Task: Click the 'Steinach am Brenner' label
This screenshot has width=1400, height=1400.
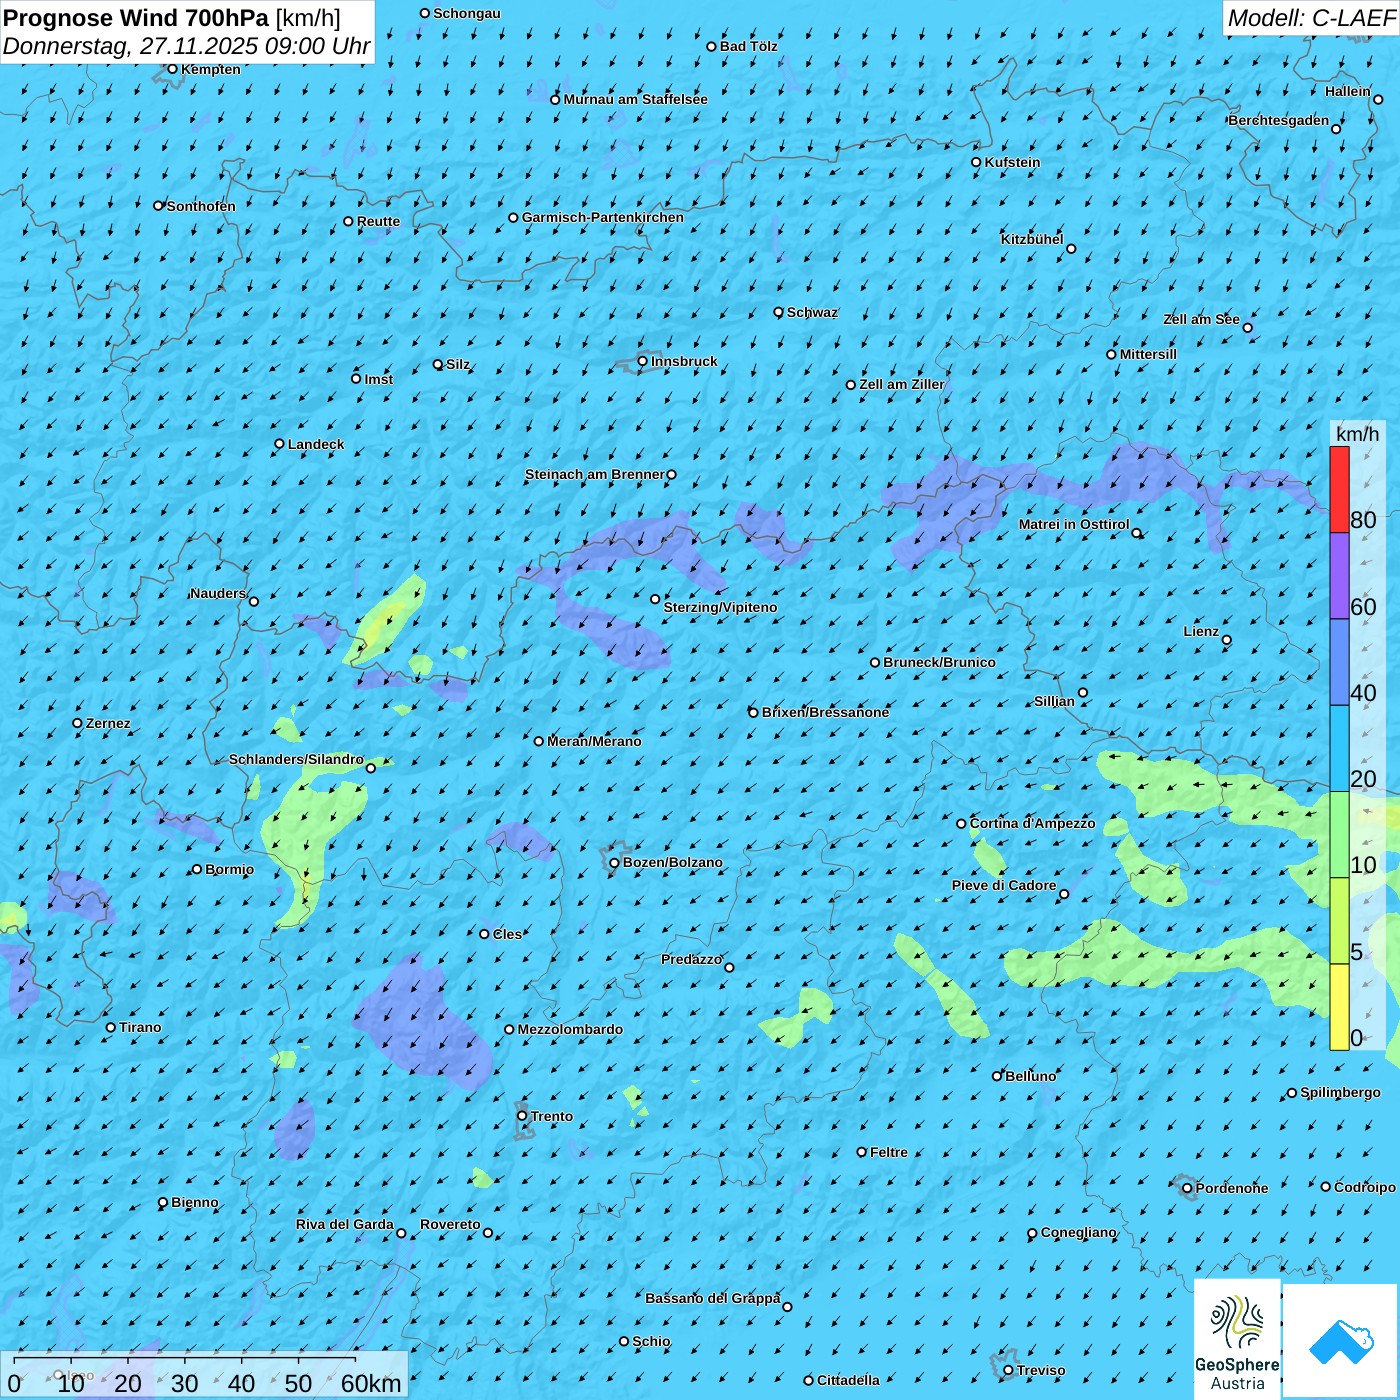Action: point(594,474)
